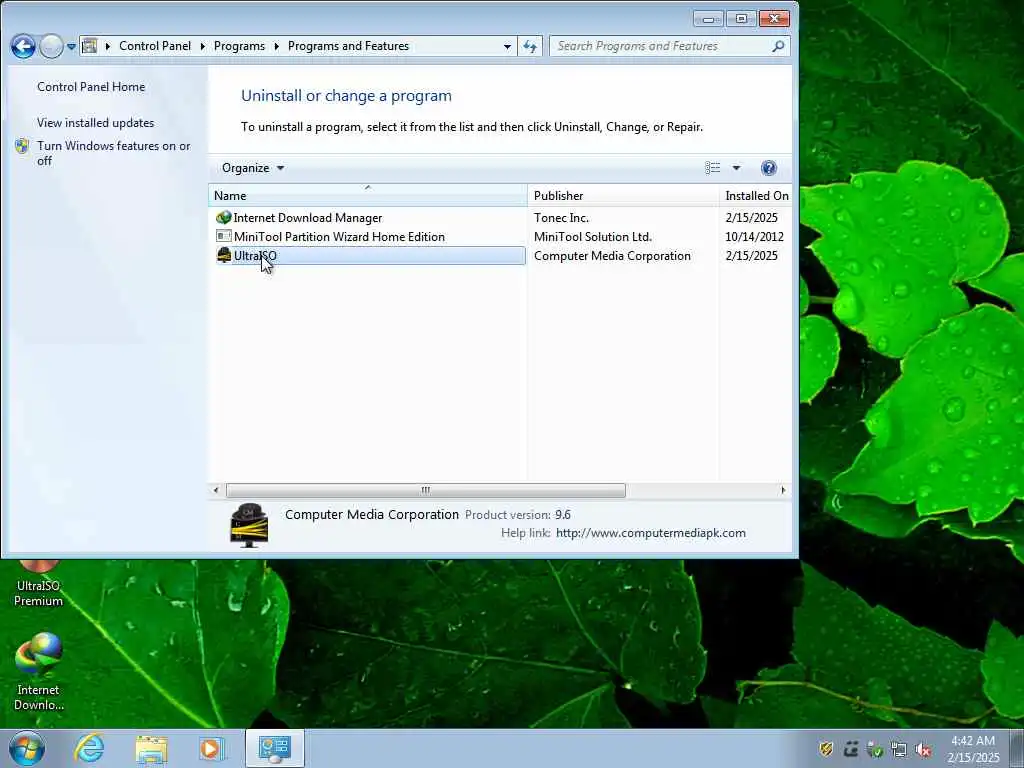The image size is (1024, 768).
Task: Click Computer Media Corporation publisher cell in list
Action: 612,255
